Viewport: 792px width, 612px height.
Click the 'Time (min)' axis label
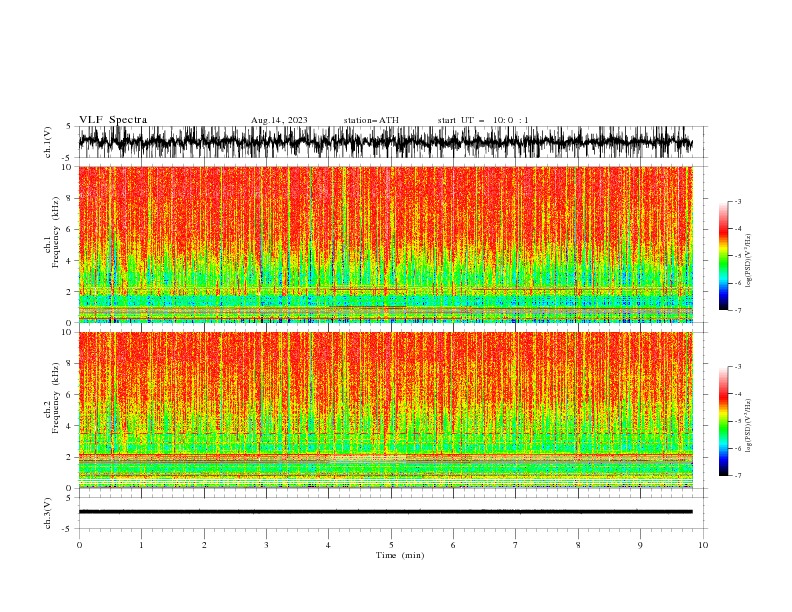pyautogui.click(x=400, y=555)
